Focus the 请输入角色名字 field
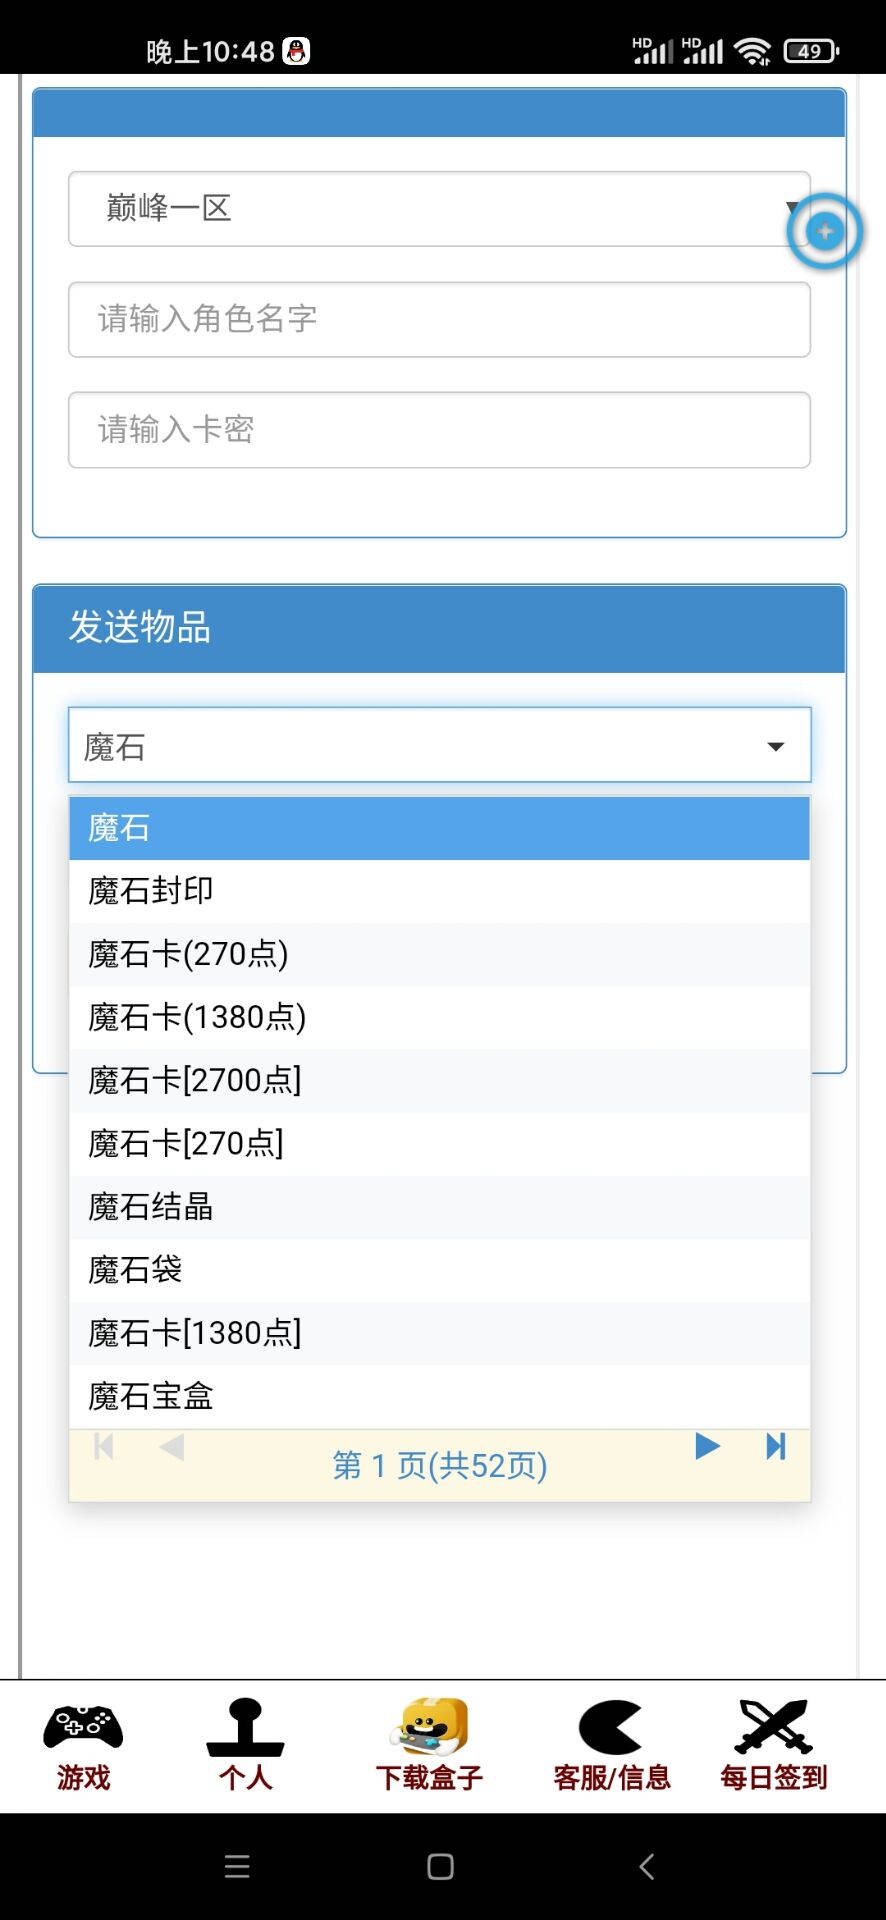The image size is (886, 1920). coord(439,319)
